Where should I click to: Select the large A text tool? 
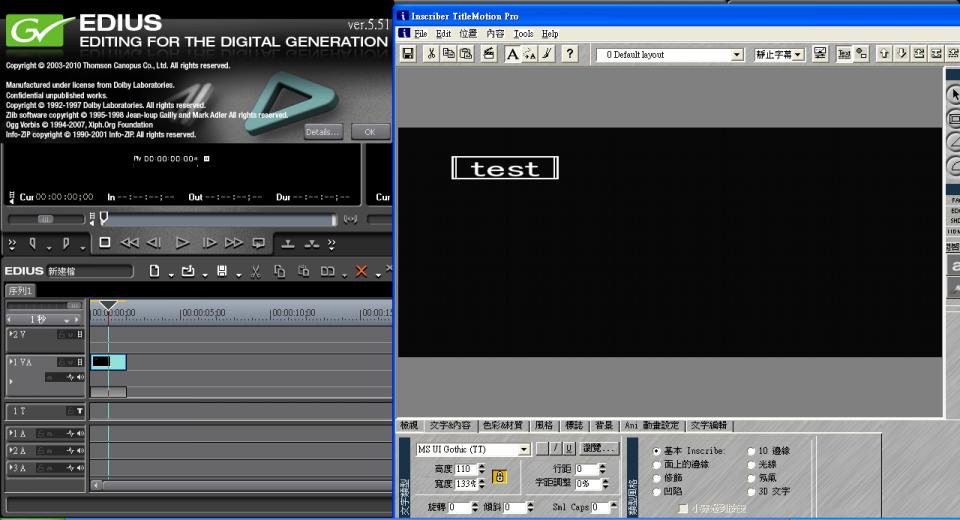[512, 54]
